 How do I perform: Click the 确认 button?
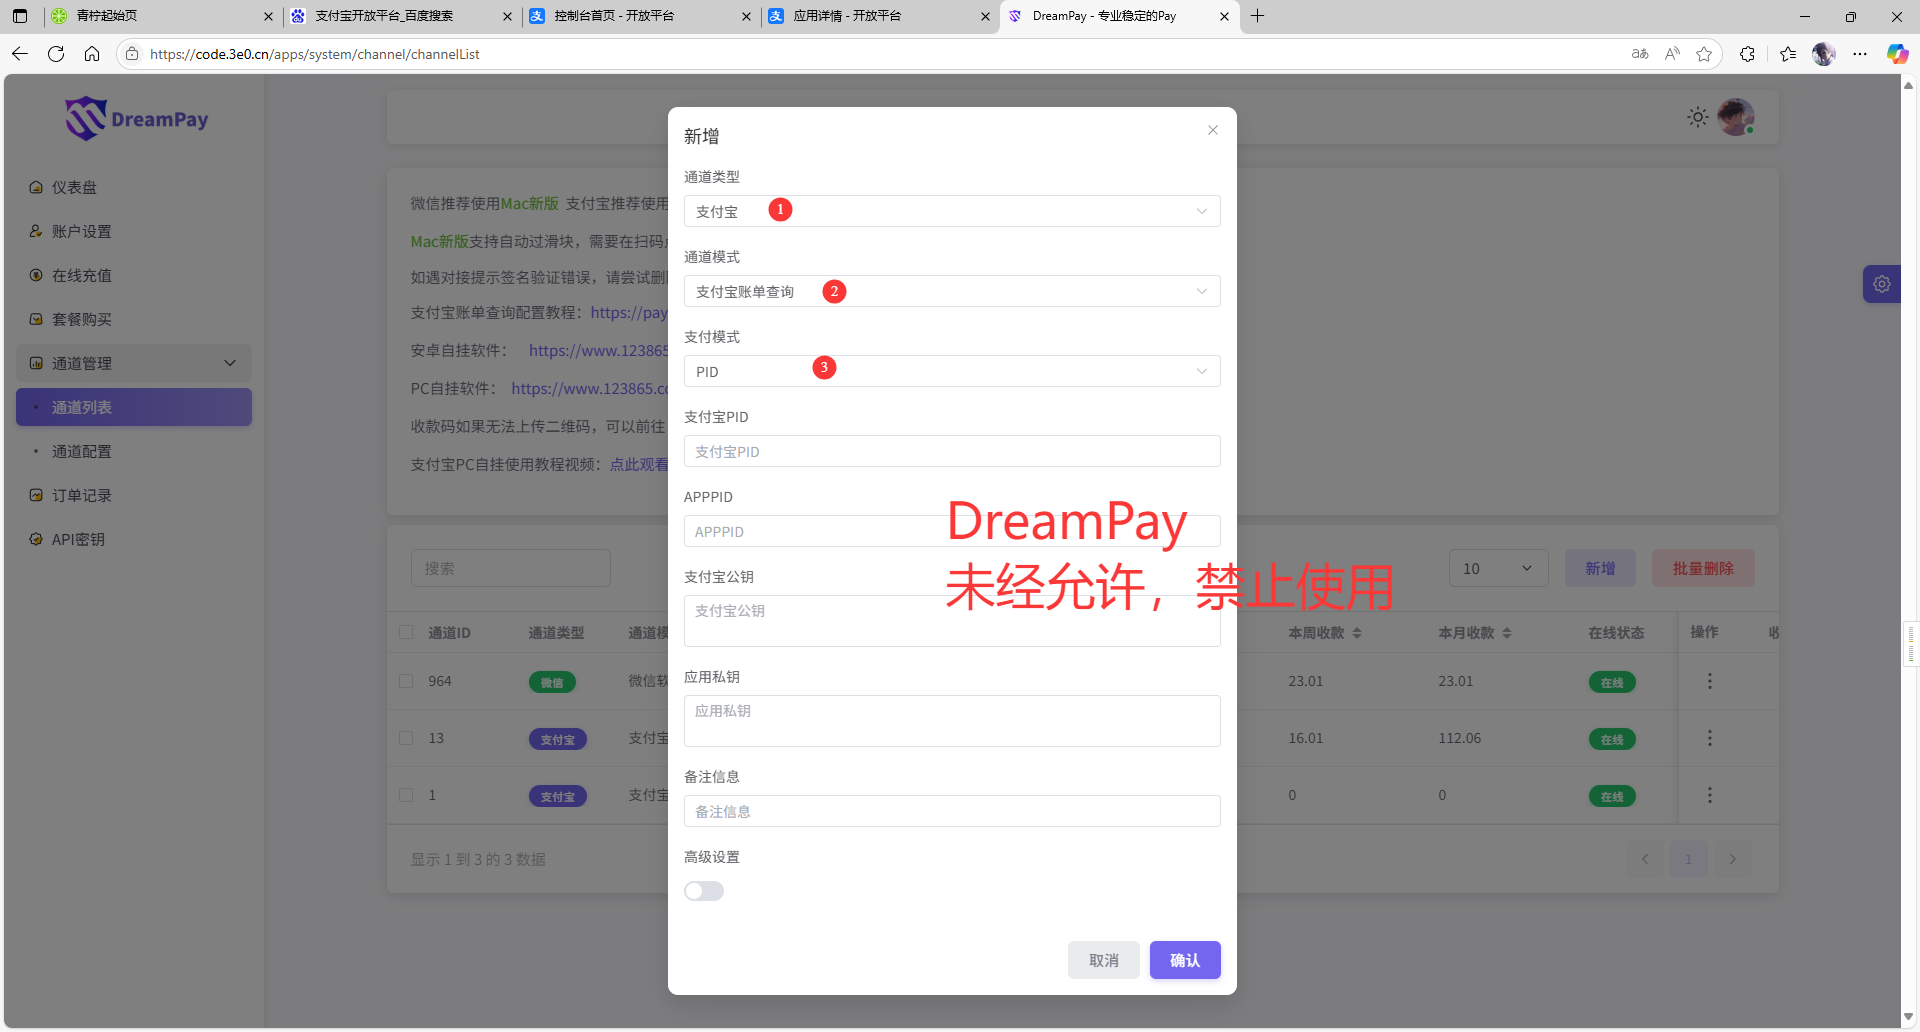[x=1184, y=960]
